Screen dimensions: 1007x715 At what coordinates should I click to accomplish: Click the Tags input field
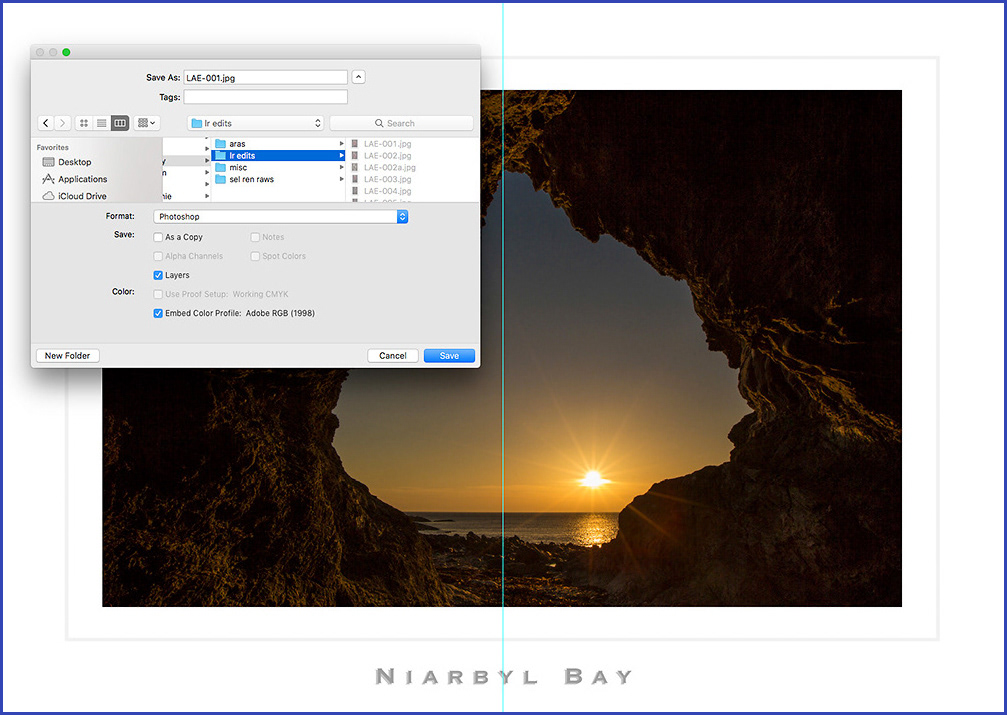[265, 97]
